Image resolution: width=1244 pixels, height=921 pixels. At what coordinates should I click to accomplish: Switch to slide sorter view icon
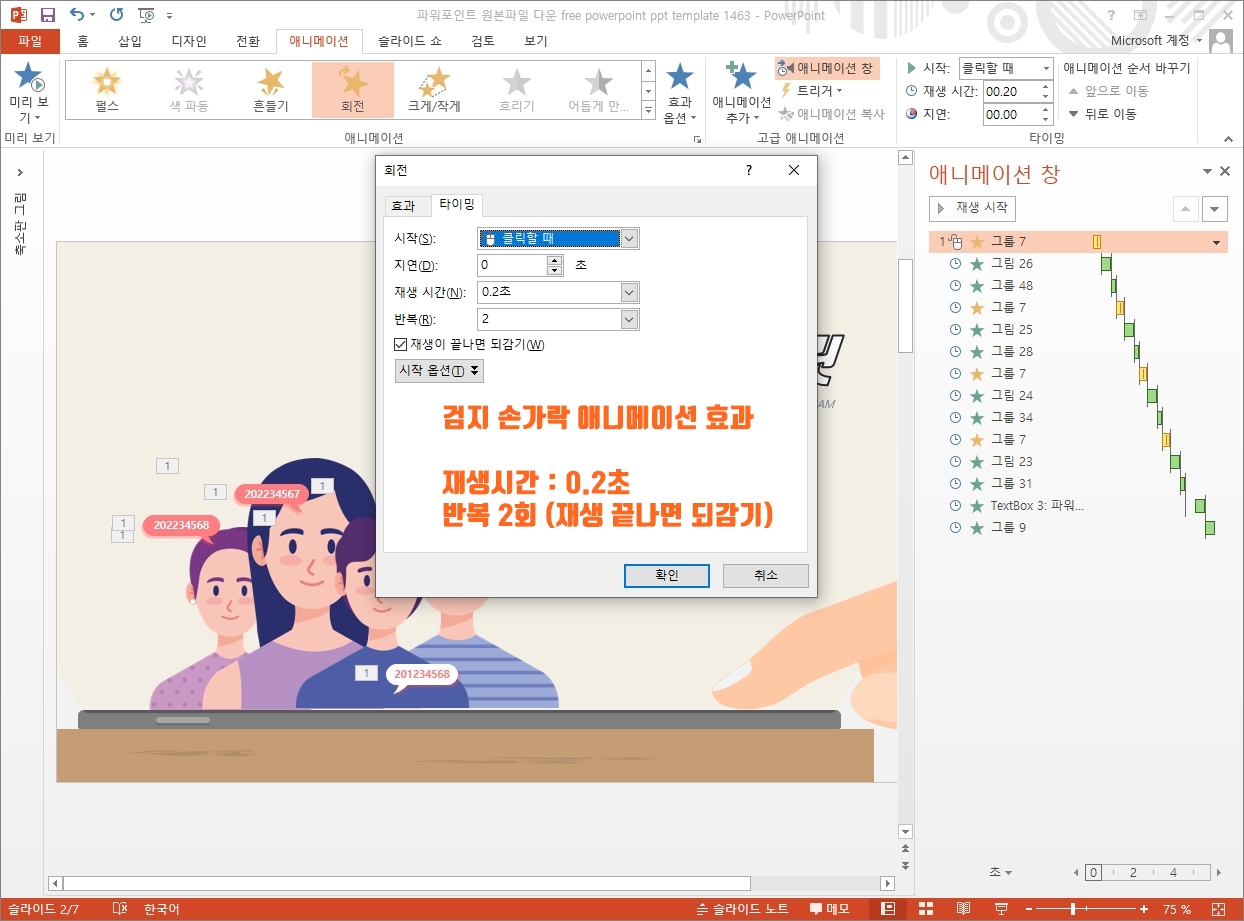pos(926,909)
